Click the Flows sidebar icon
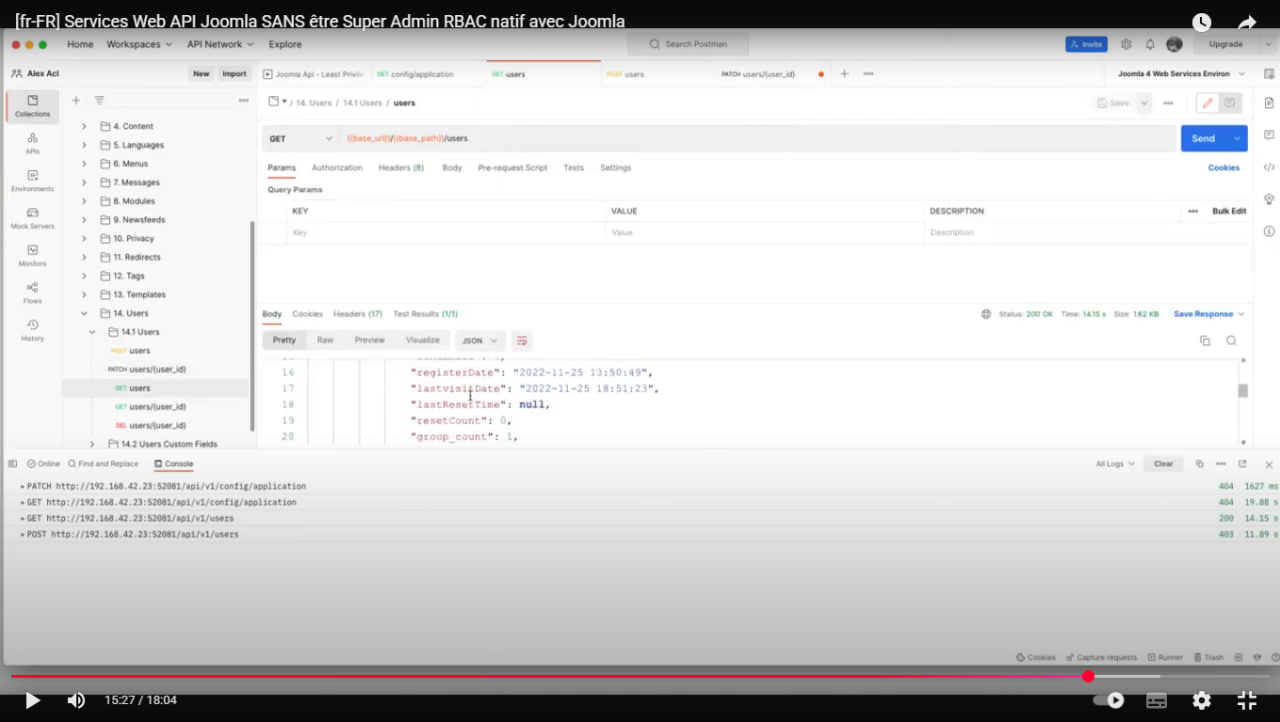 click(32, 292)
